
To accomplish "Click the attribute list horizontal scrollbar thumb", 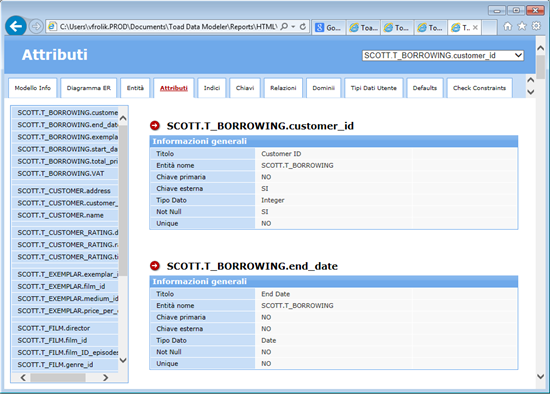I will 58,378.
